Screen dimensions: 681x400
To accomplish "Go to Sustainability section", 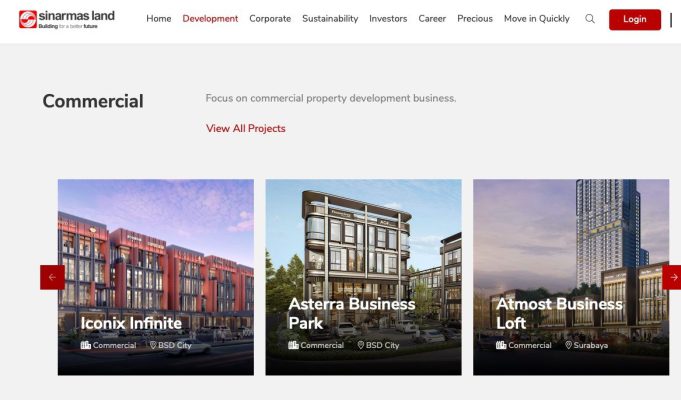I will tap(330, 19).
